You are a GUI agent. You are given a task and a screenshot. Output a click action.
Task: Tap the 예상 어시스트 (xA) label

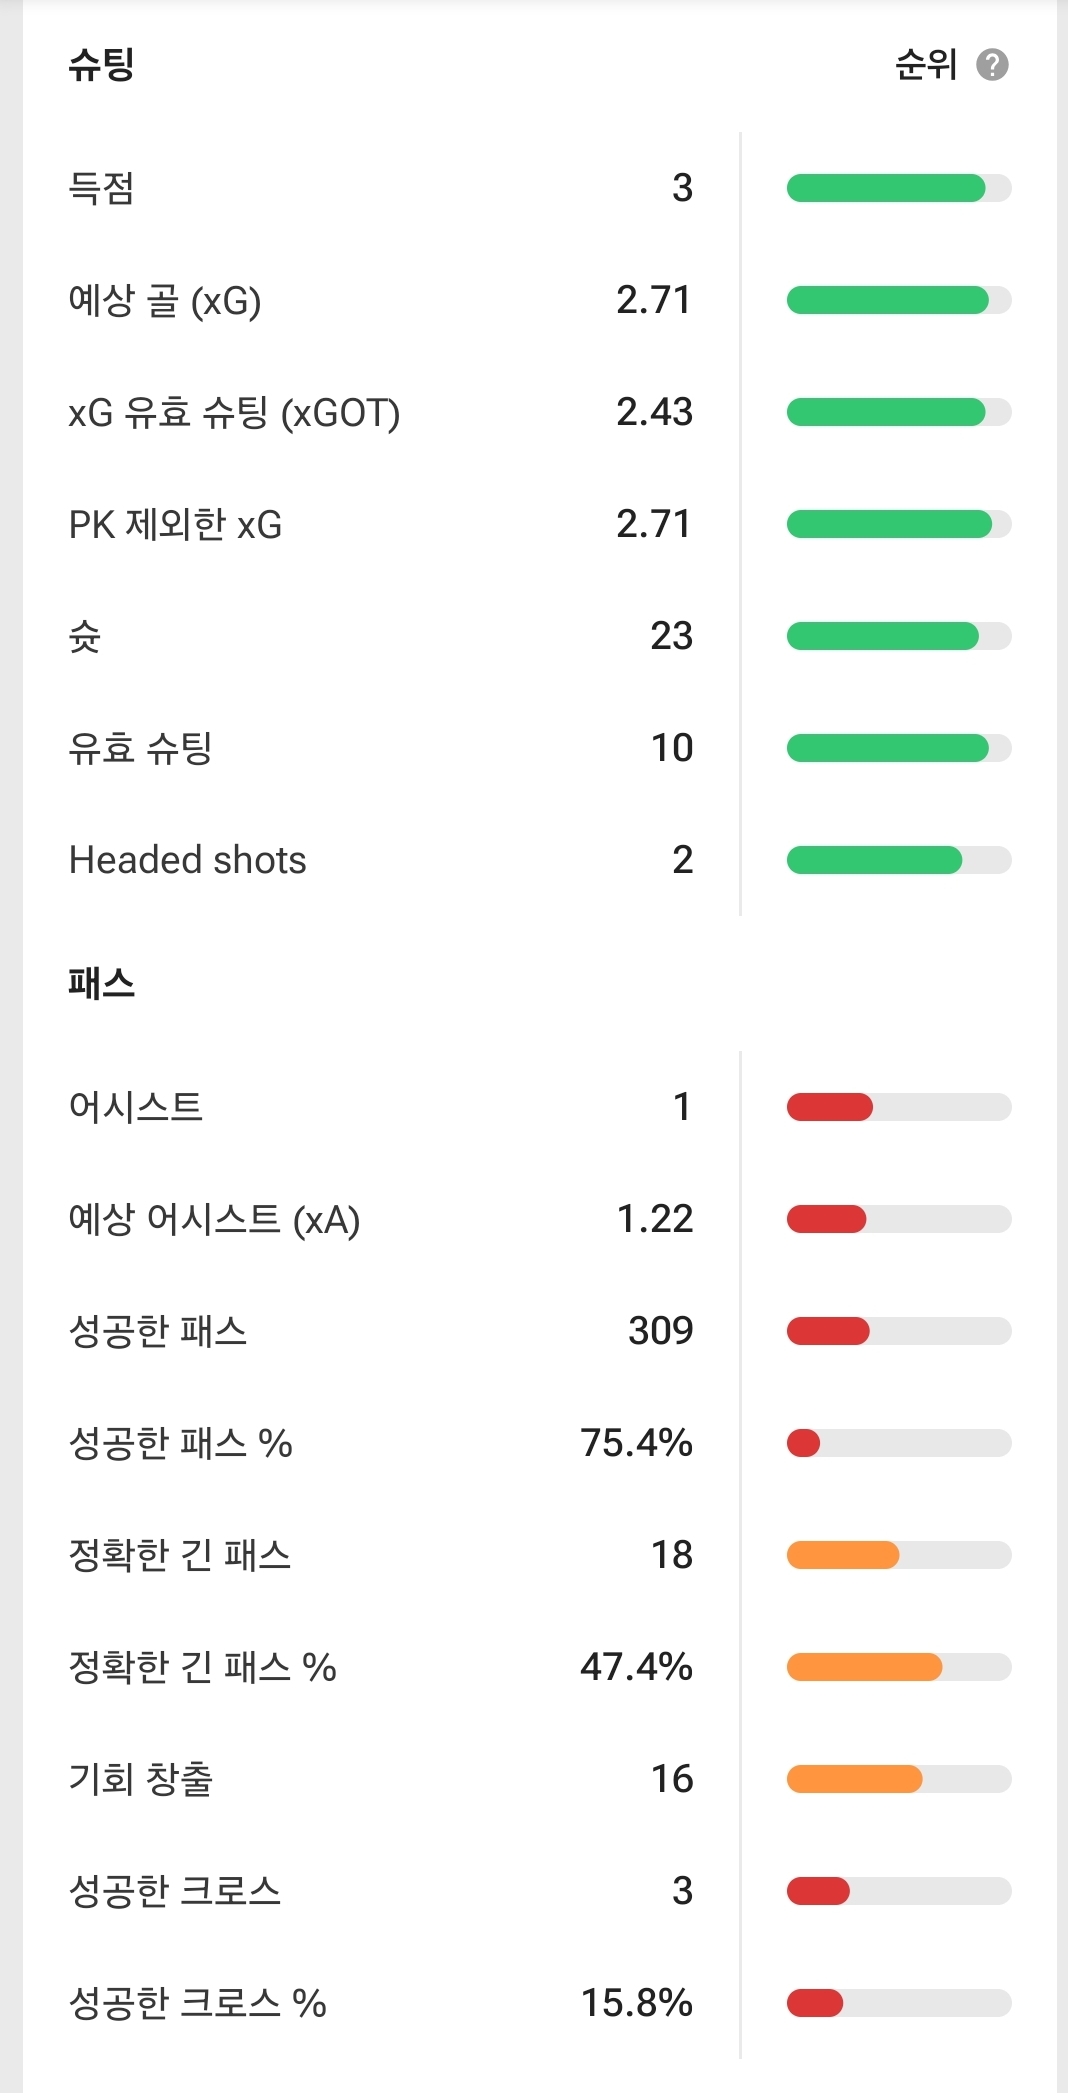tap(214, 1219)
